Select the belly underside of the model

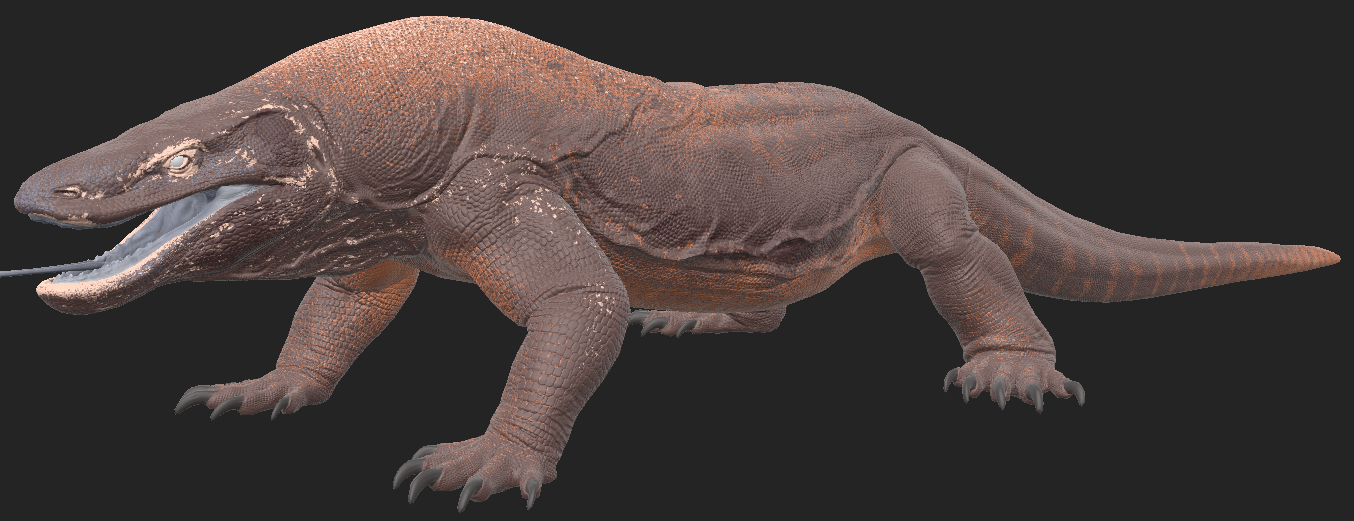click(700, 285)
